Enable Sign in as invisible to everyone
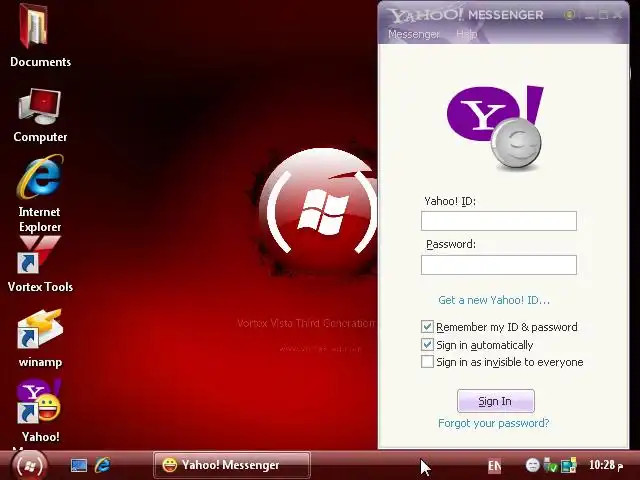The height and width of the screenshot is (480, 640). (x=427, y=362)
